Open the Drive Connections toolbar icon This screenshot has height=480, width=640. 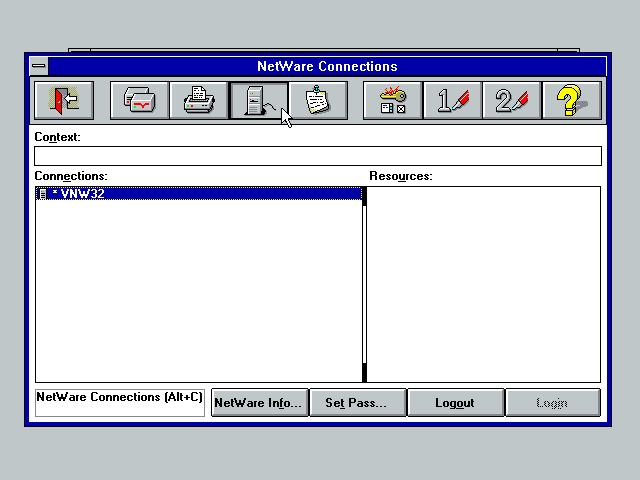[139, 100]
